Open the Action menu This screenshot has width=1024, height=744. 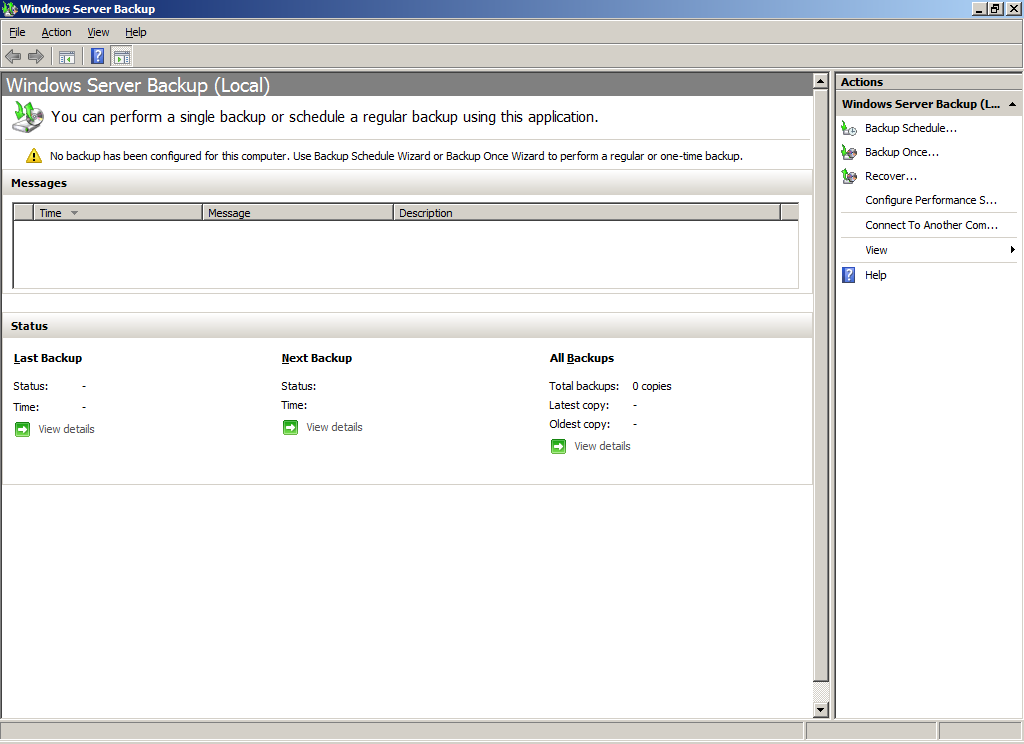pos(56,32)
